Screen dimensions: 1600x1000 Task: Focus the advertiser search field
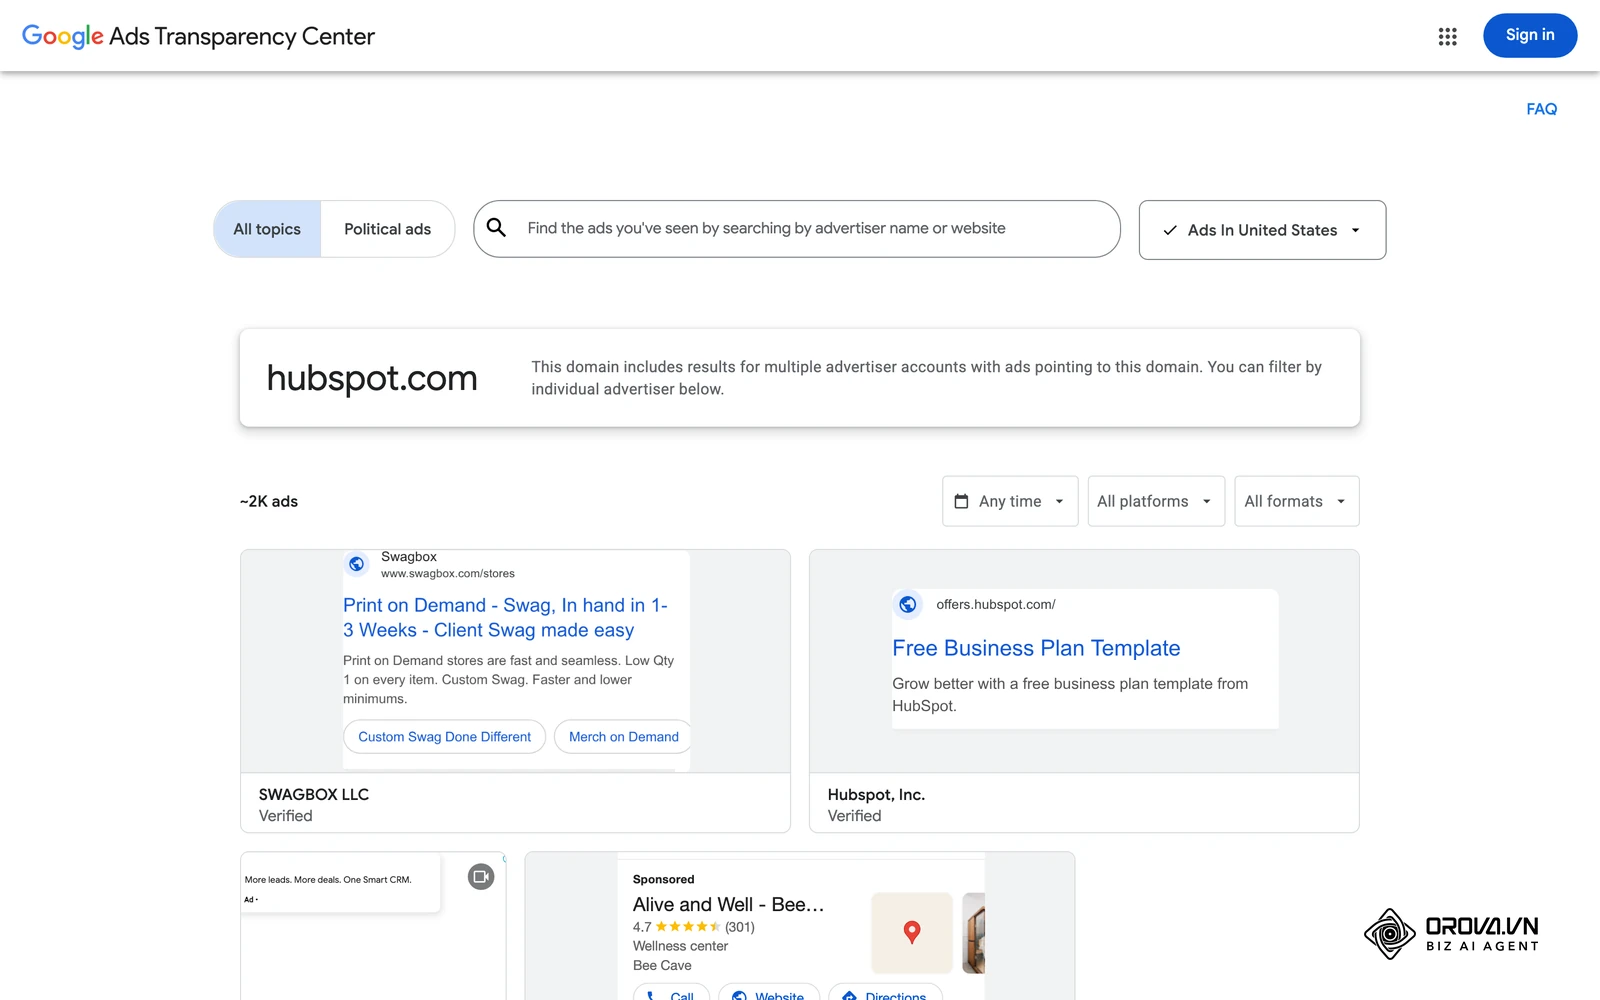(797, 229)
